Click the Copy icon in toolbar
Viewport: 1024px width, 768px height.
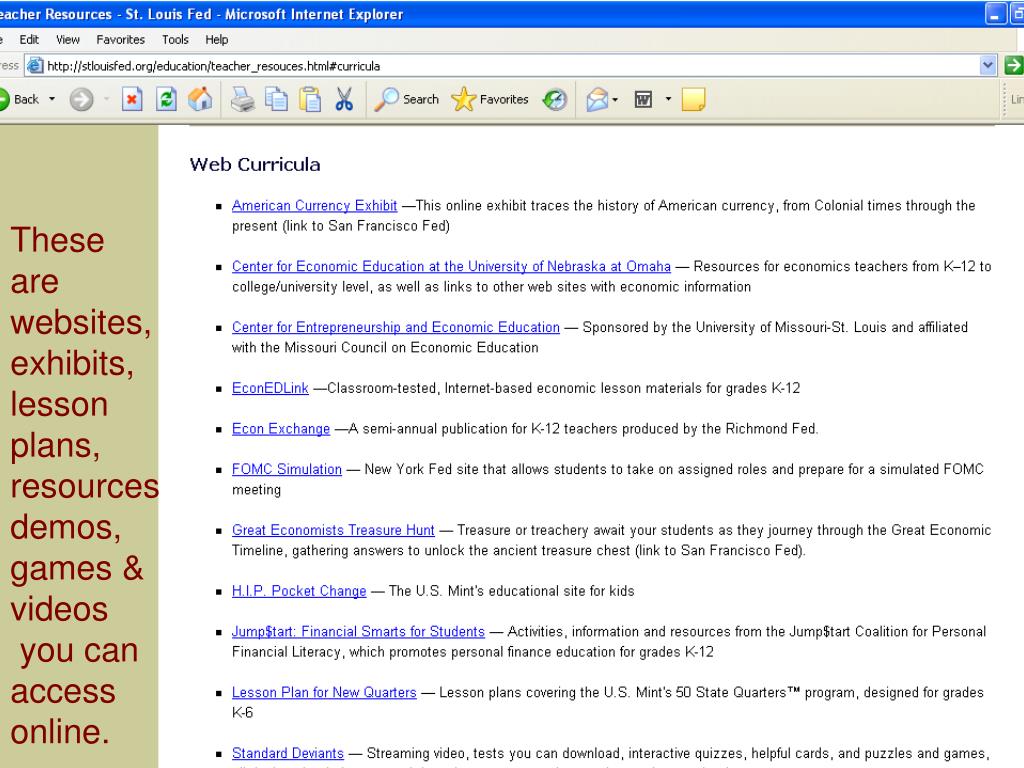pyautogui.click(x=276, y=99)
